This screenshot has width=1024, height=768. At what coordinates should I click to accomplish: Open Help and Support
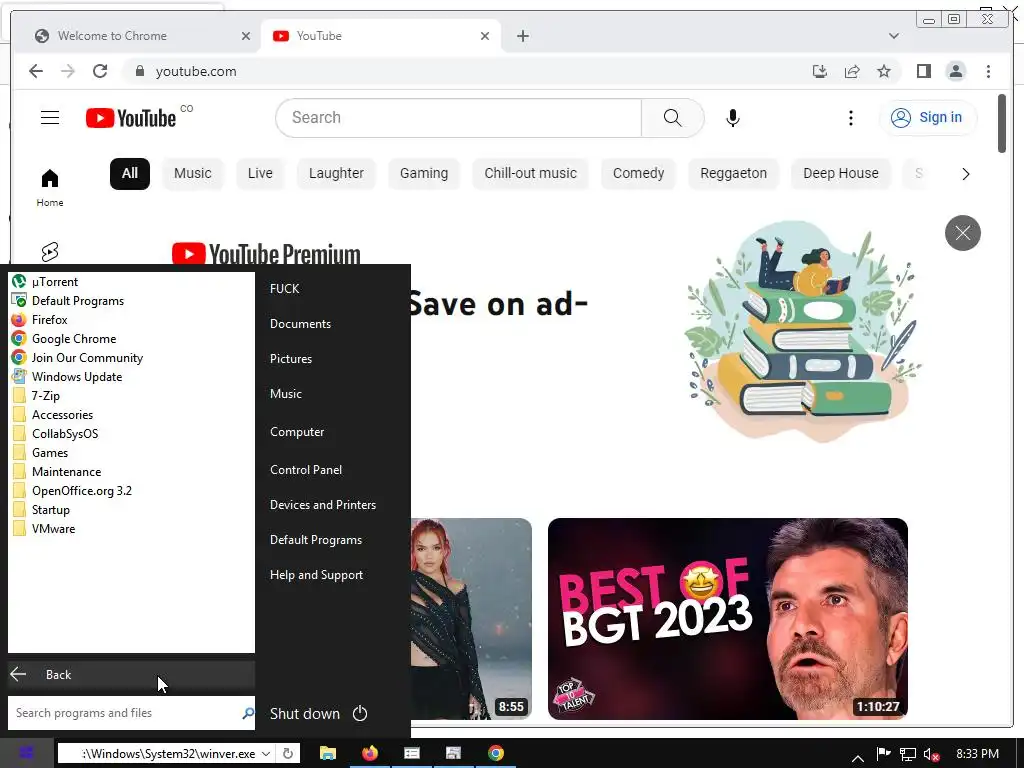[316, 575]
